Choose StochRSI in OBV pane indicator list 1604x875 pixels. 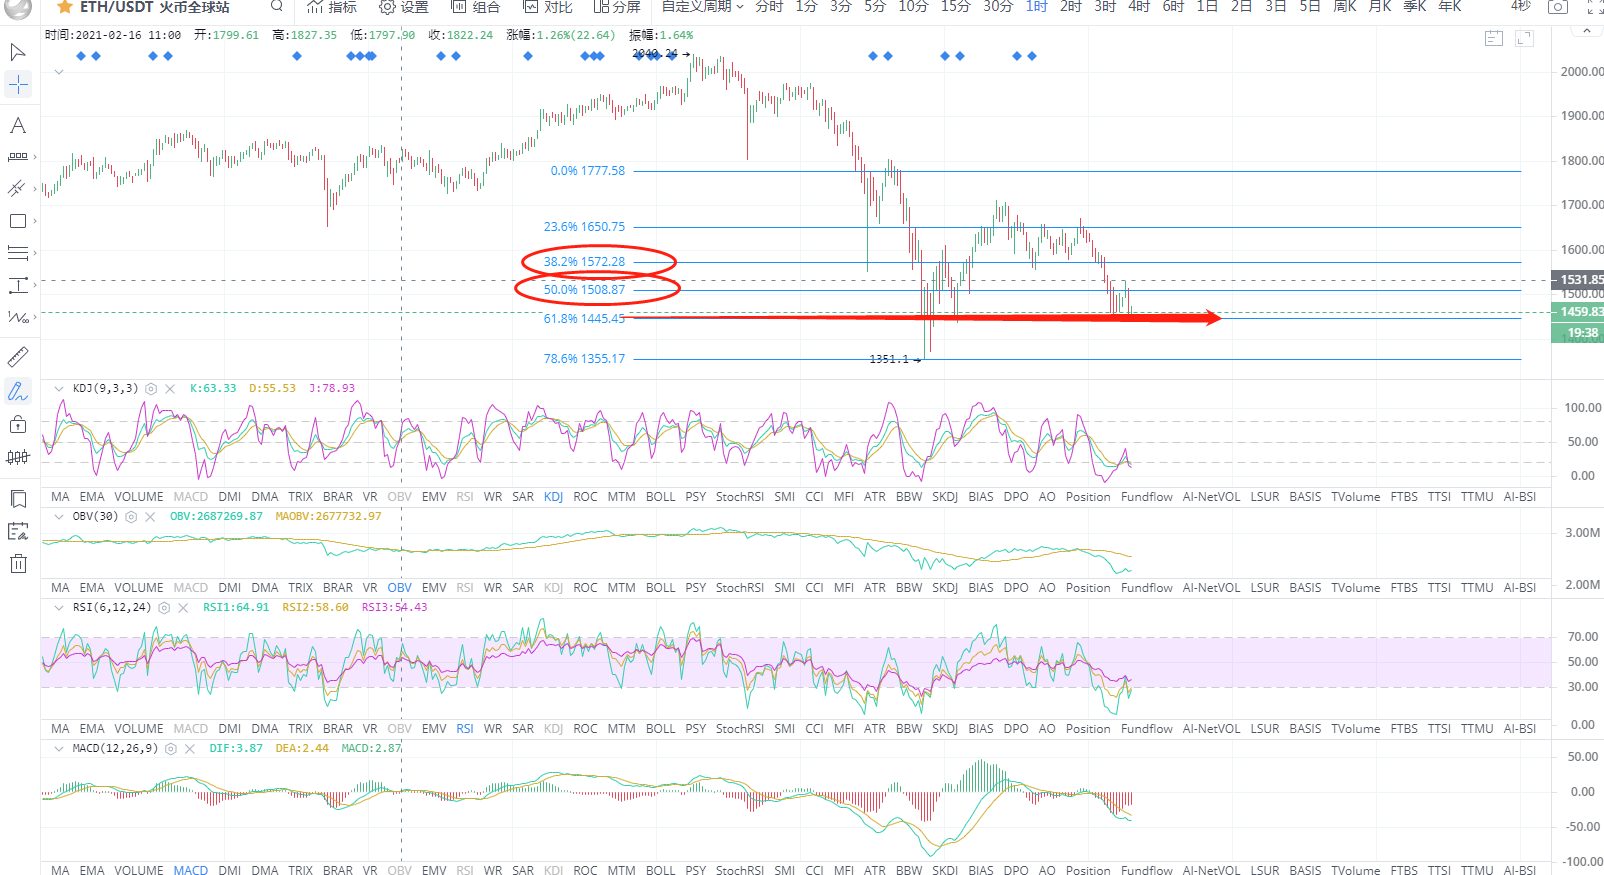click(x=740, y=588)
